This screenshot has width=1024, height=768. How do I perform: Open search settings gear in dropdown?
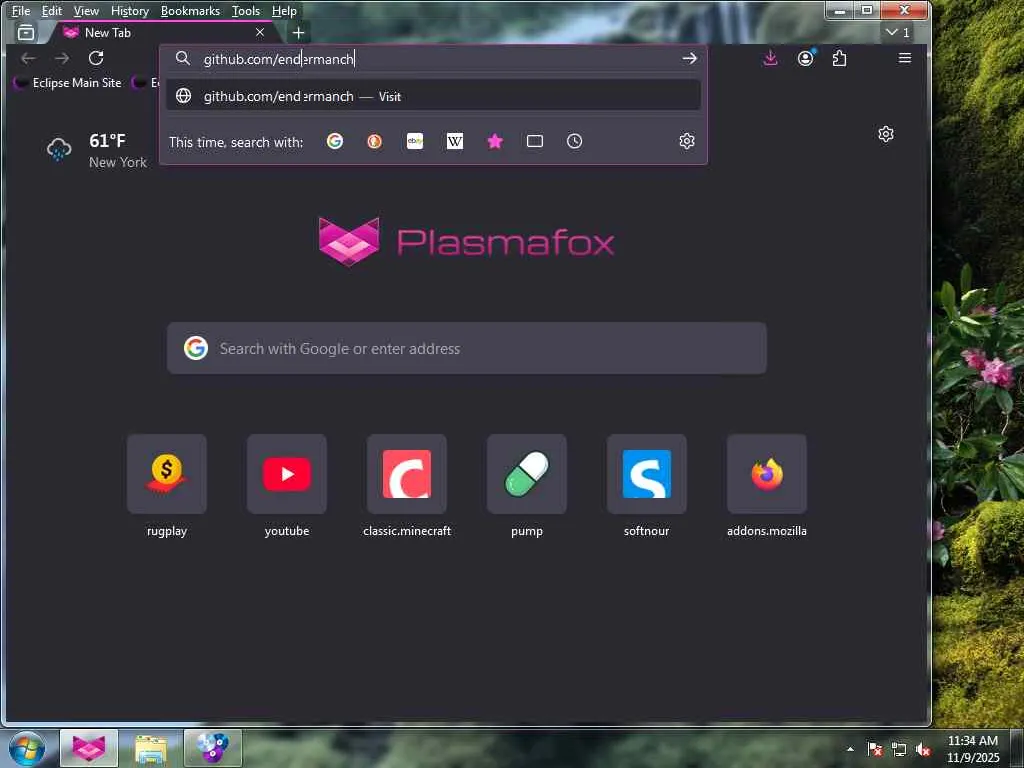[687, 141]
